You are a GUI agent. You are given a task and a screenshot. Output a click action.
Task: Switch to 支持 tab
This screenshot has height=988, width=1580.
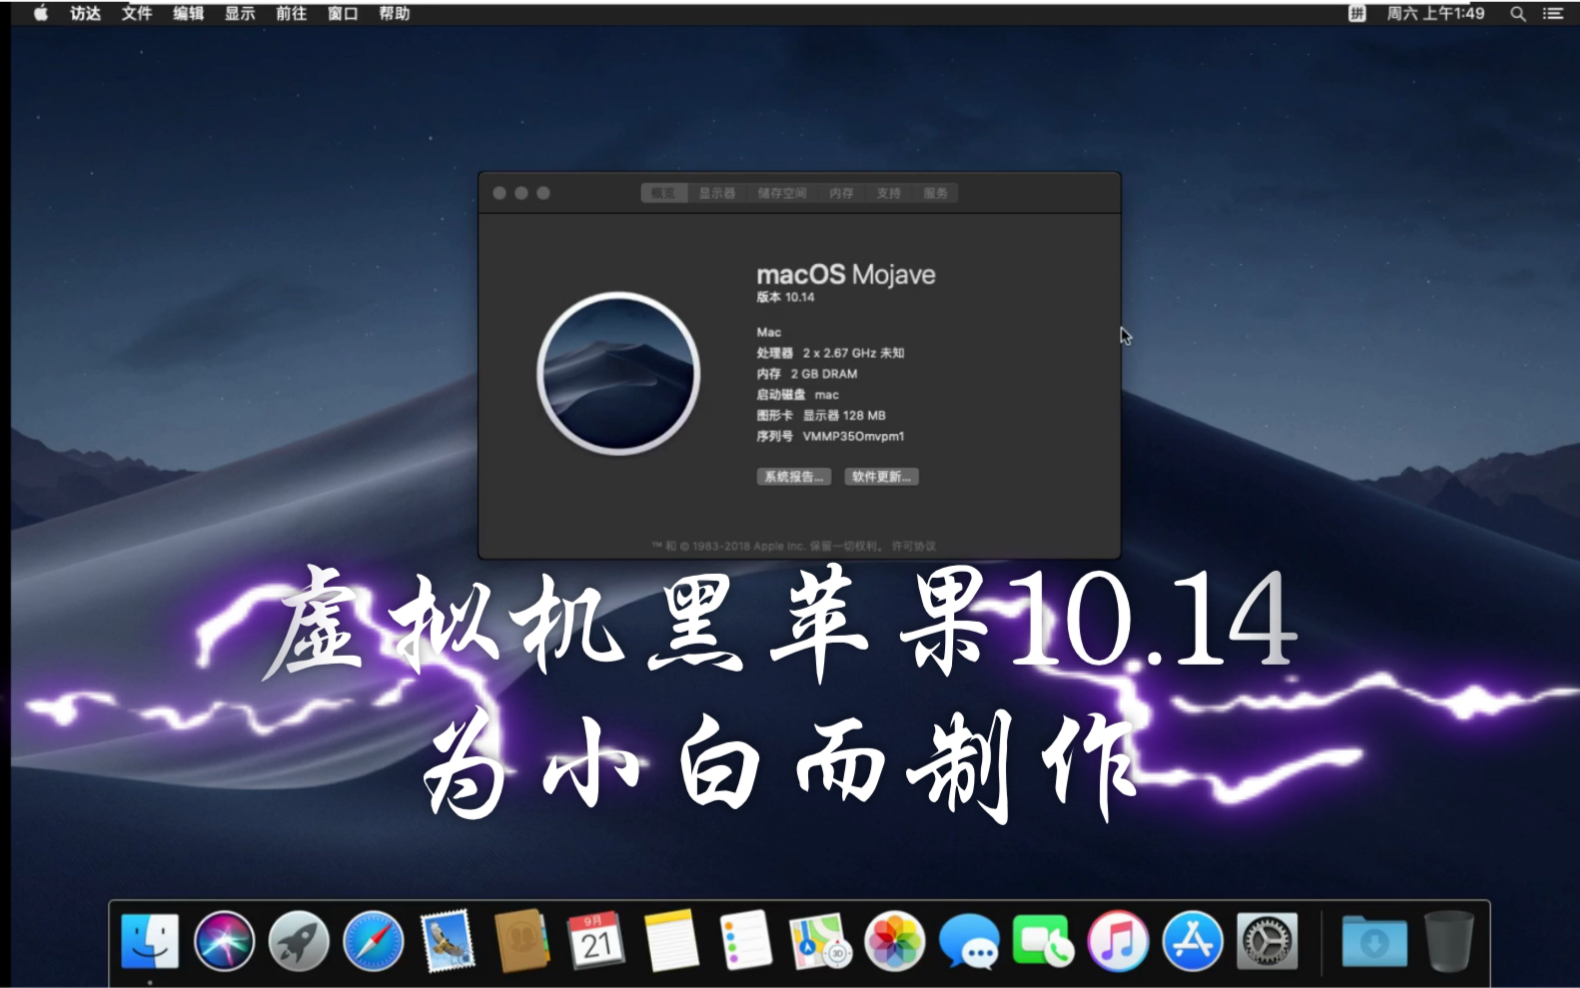(888, 193)
